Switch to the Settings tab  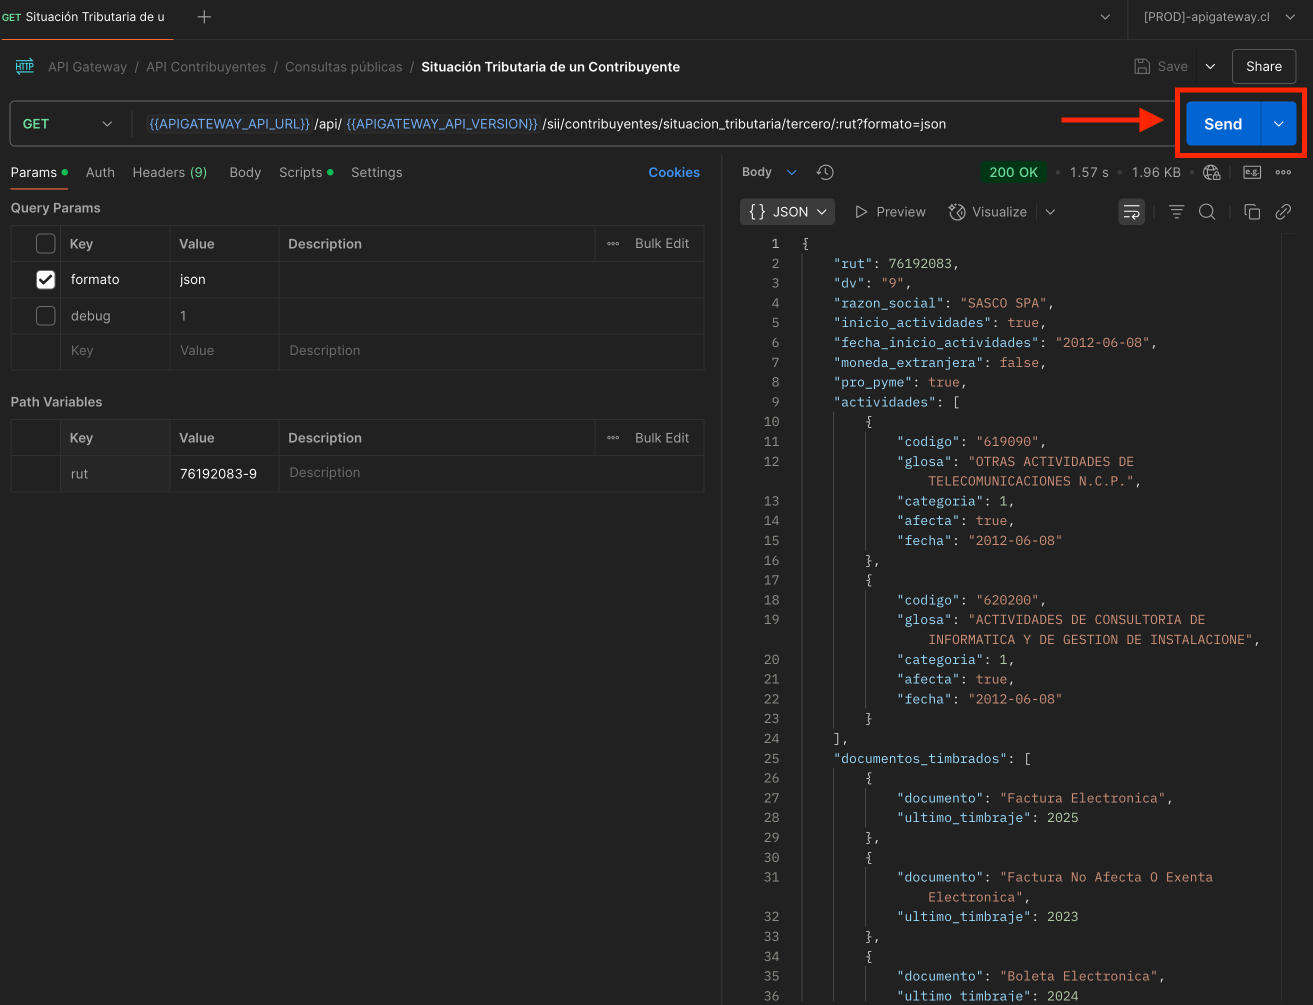pos(377,172)
